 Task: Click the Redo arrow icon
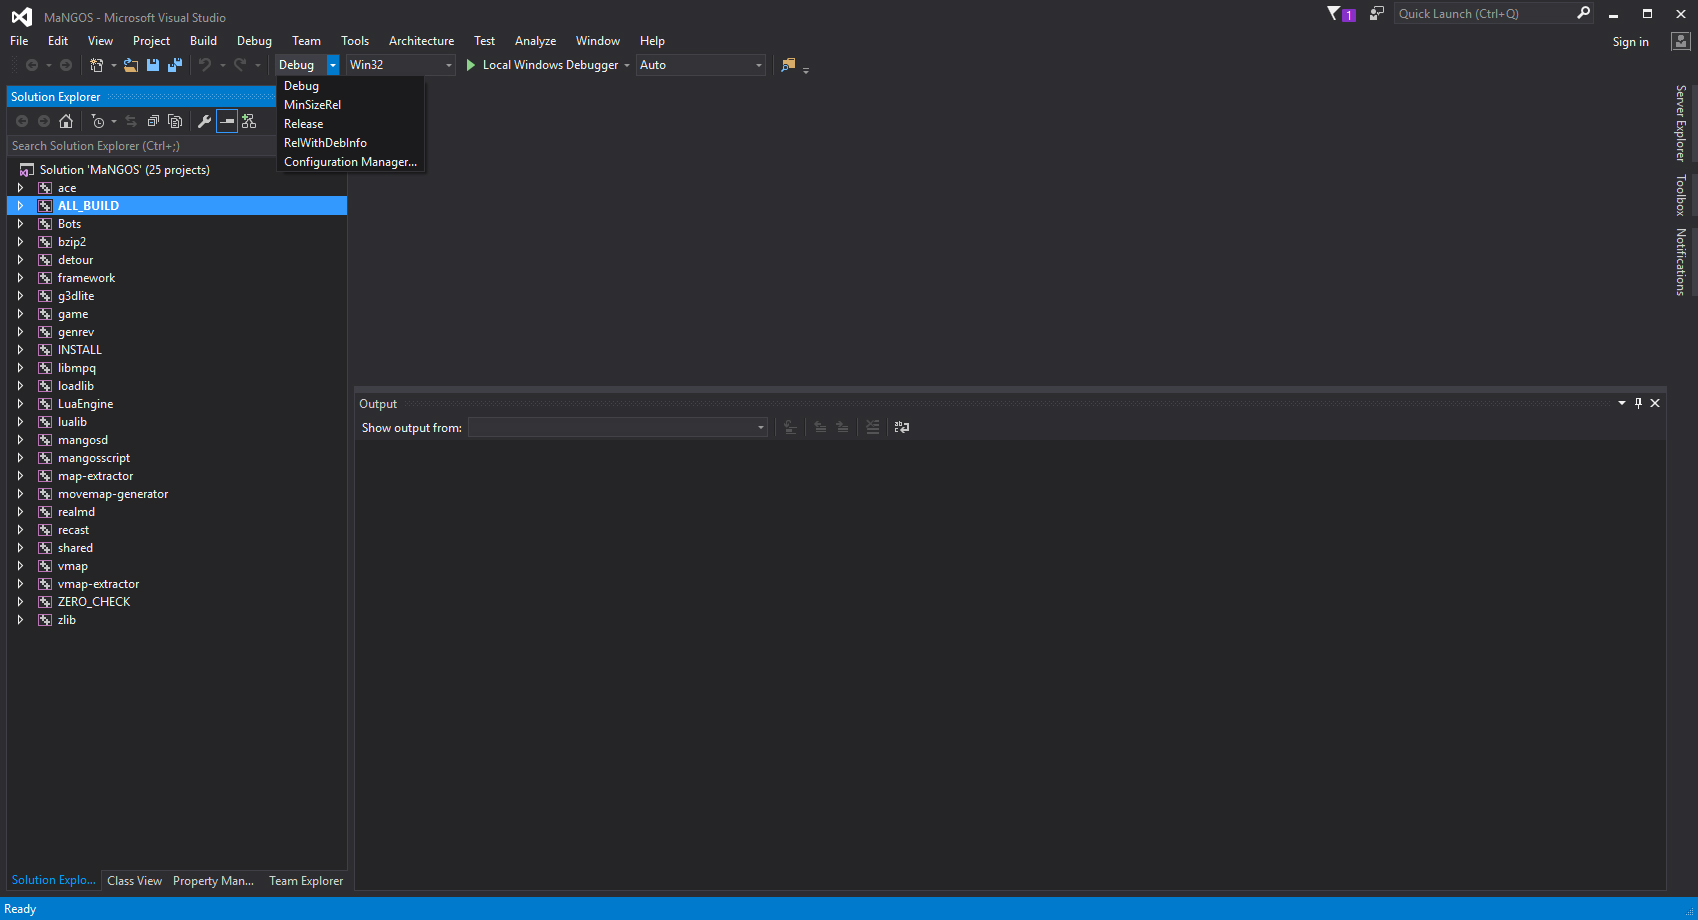pos(240,65)
